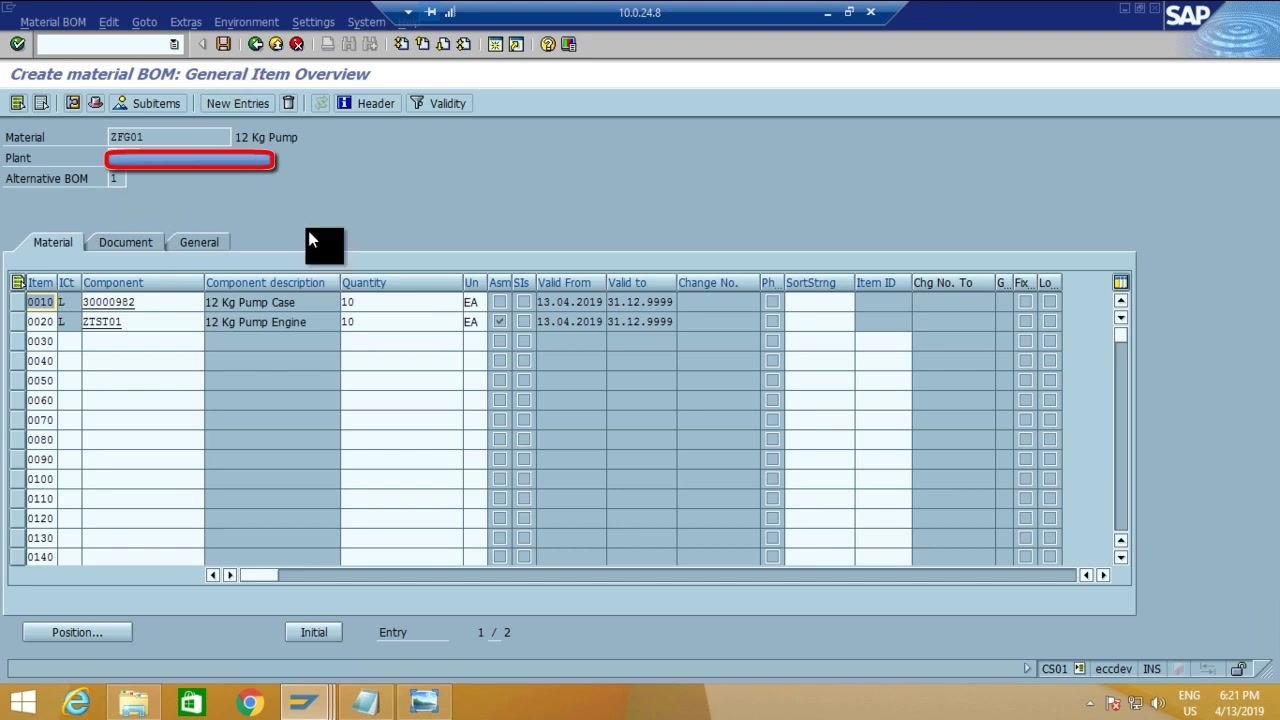Viewport: 1280px width, 720px height.
Task: Click the Save floppy disk icon
Action: (223, 44)
